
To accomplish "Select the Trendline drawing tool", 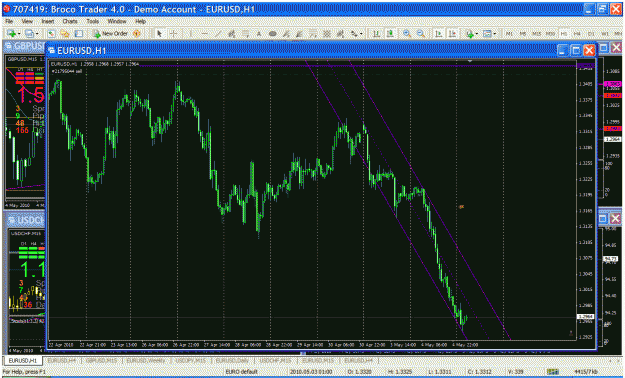I will 218,34.
